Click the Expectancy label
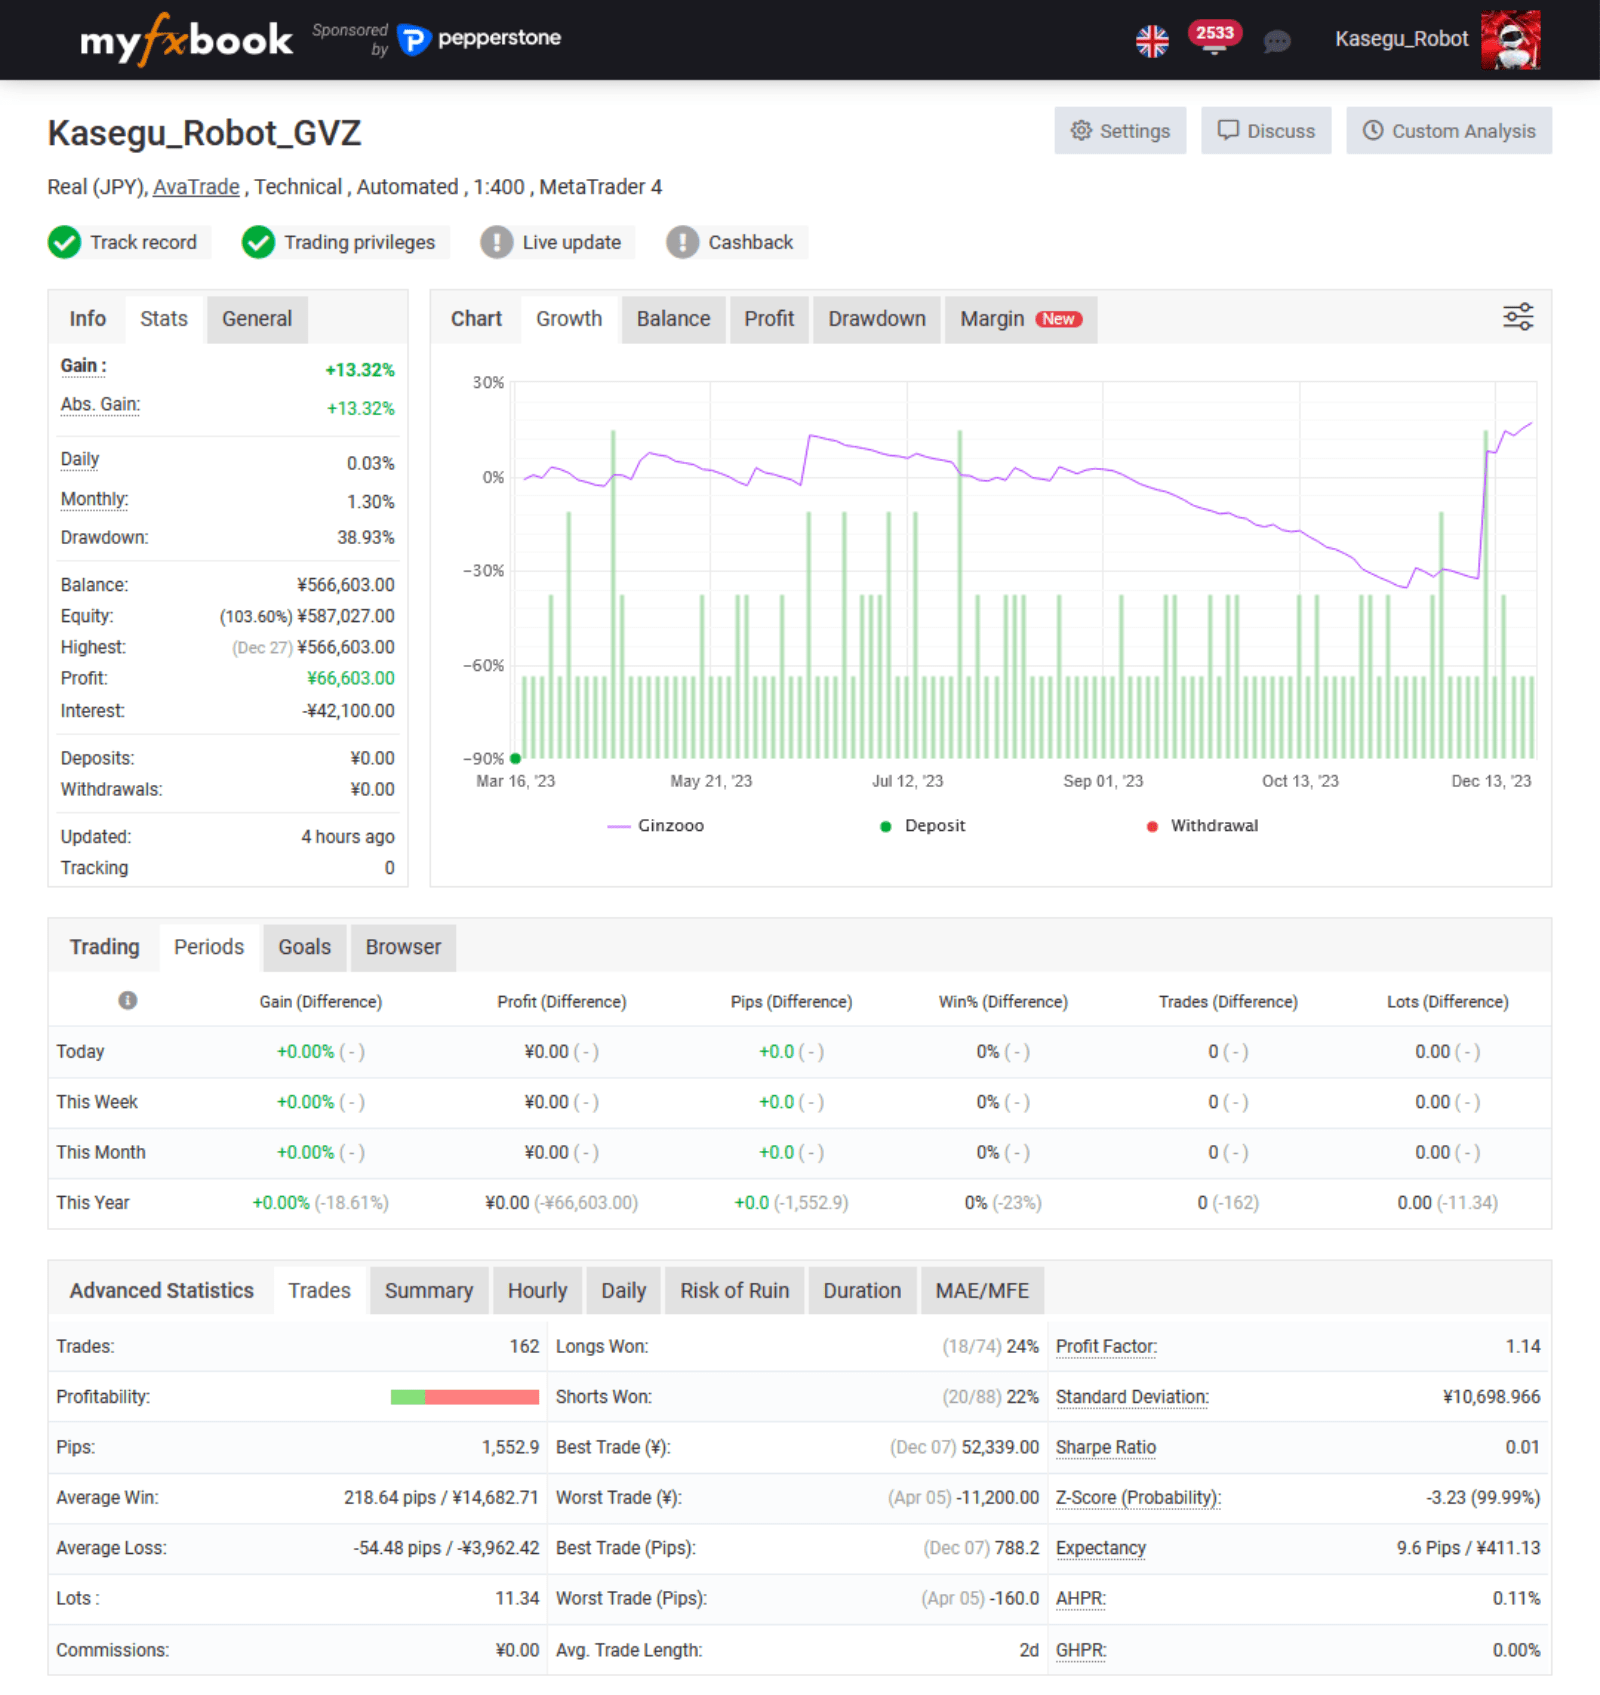 click(1101, 1548)
